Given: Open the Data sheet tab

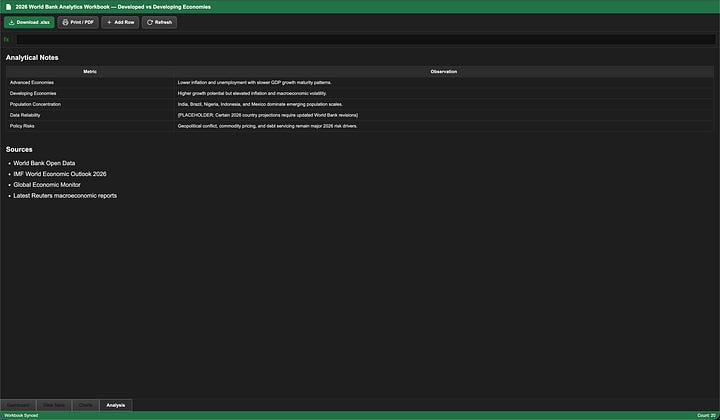Looking at the screenshot, I should [x=54, y=405].
